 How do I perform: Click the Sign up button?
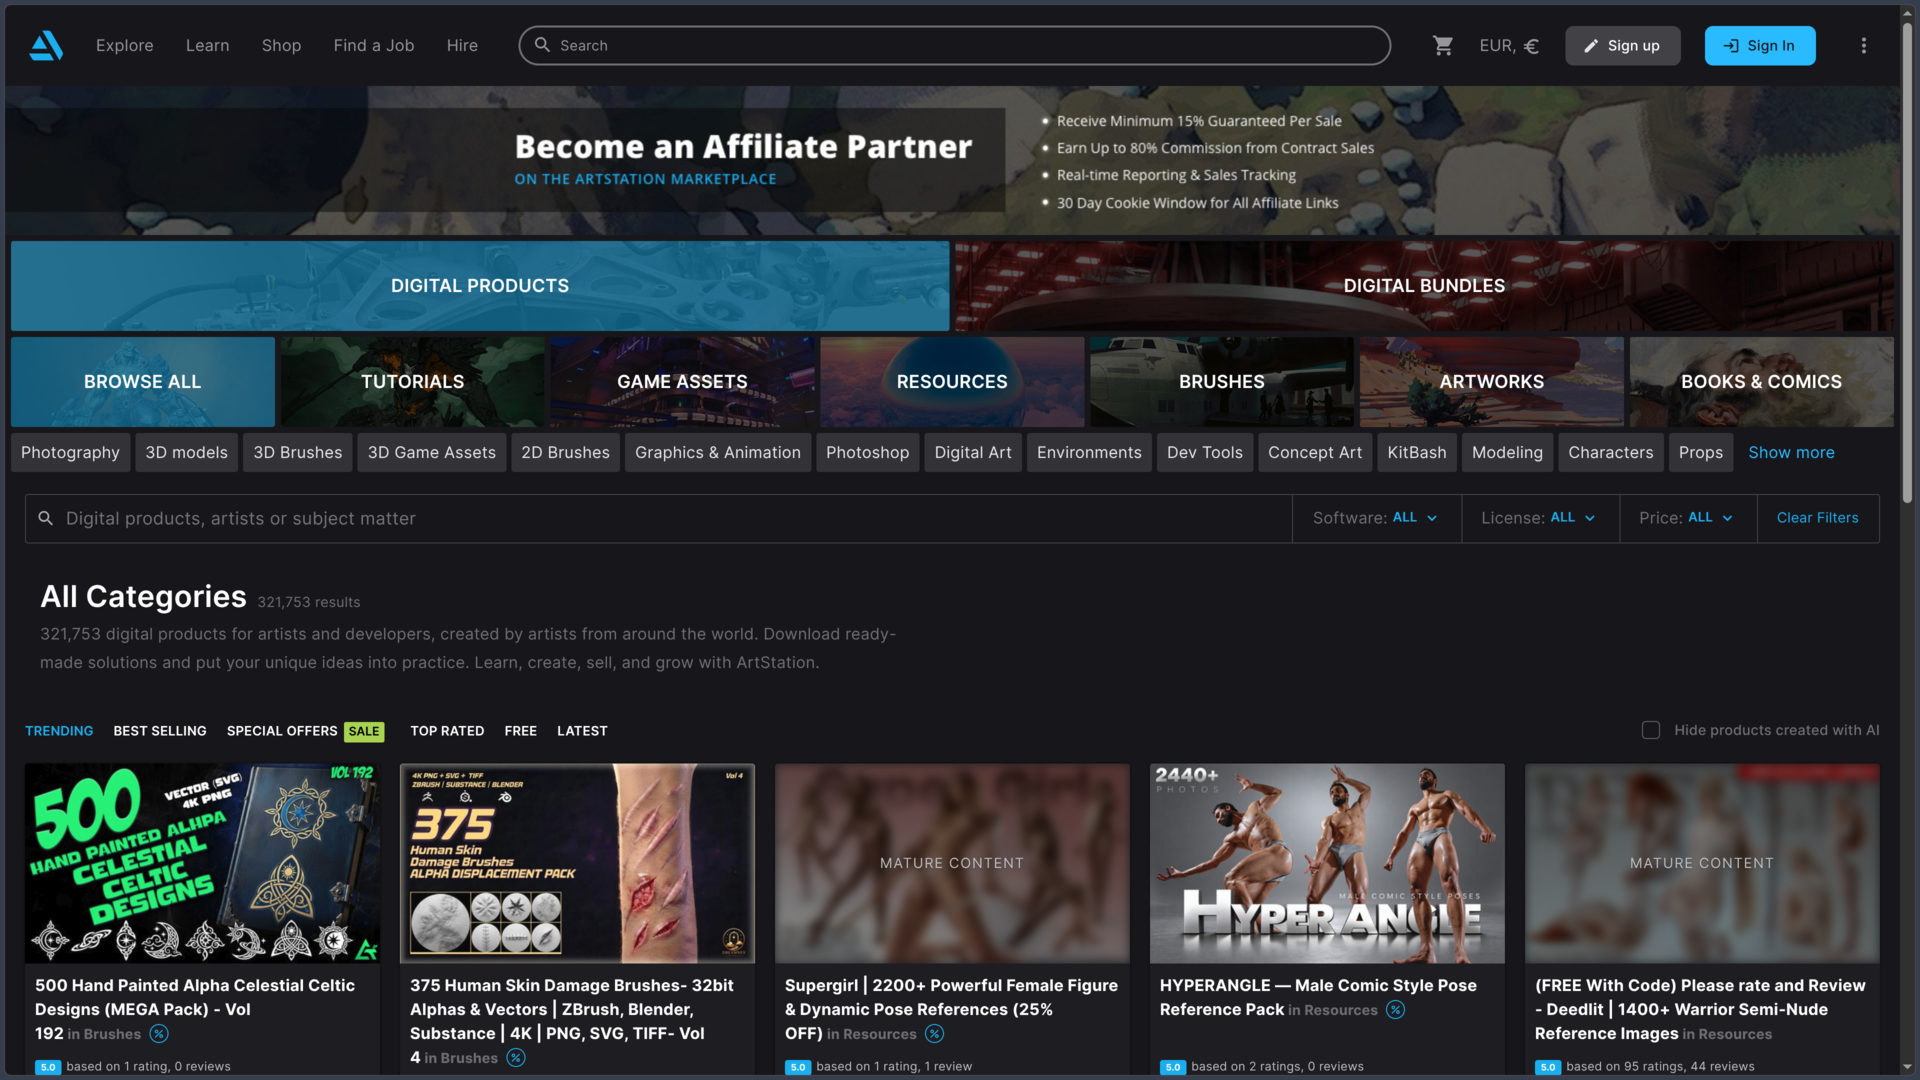(x=1622, y=46)
